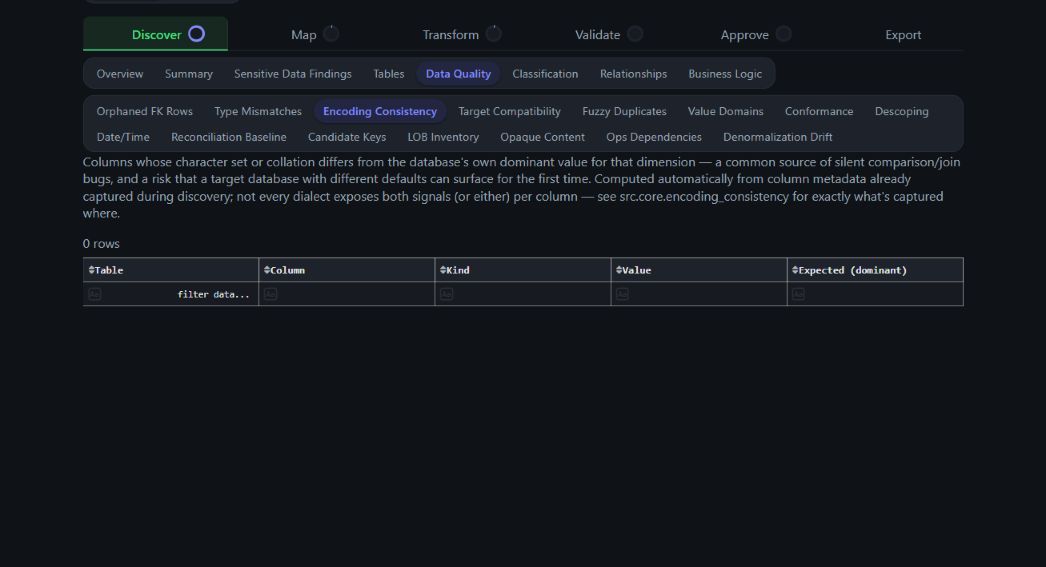Open the Validate stage tab
1046x567 pixels.
pos(598,35)
